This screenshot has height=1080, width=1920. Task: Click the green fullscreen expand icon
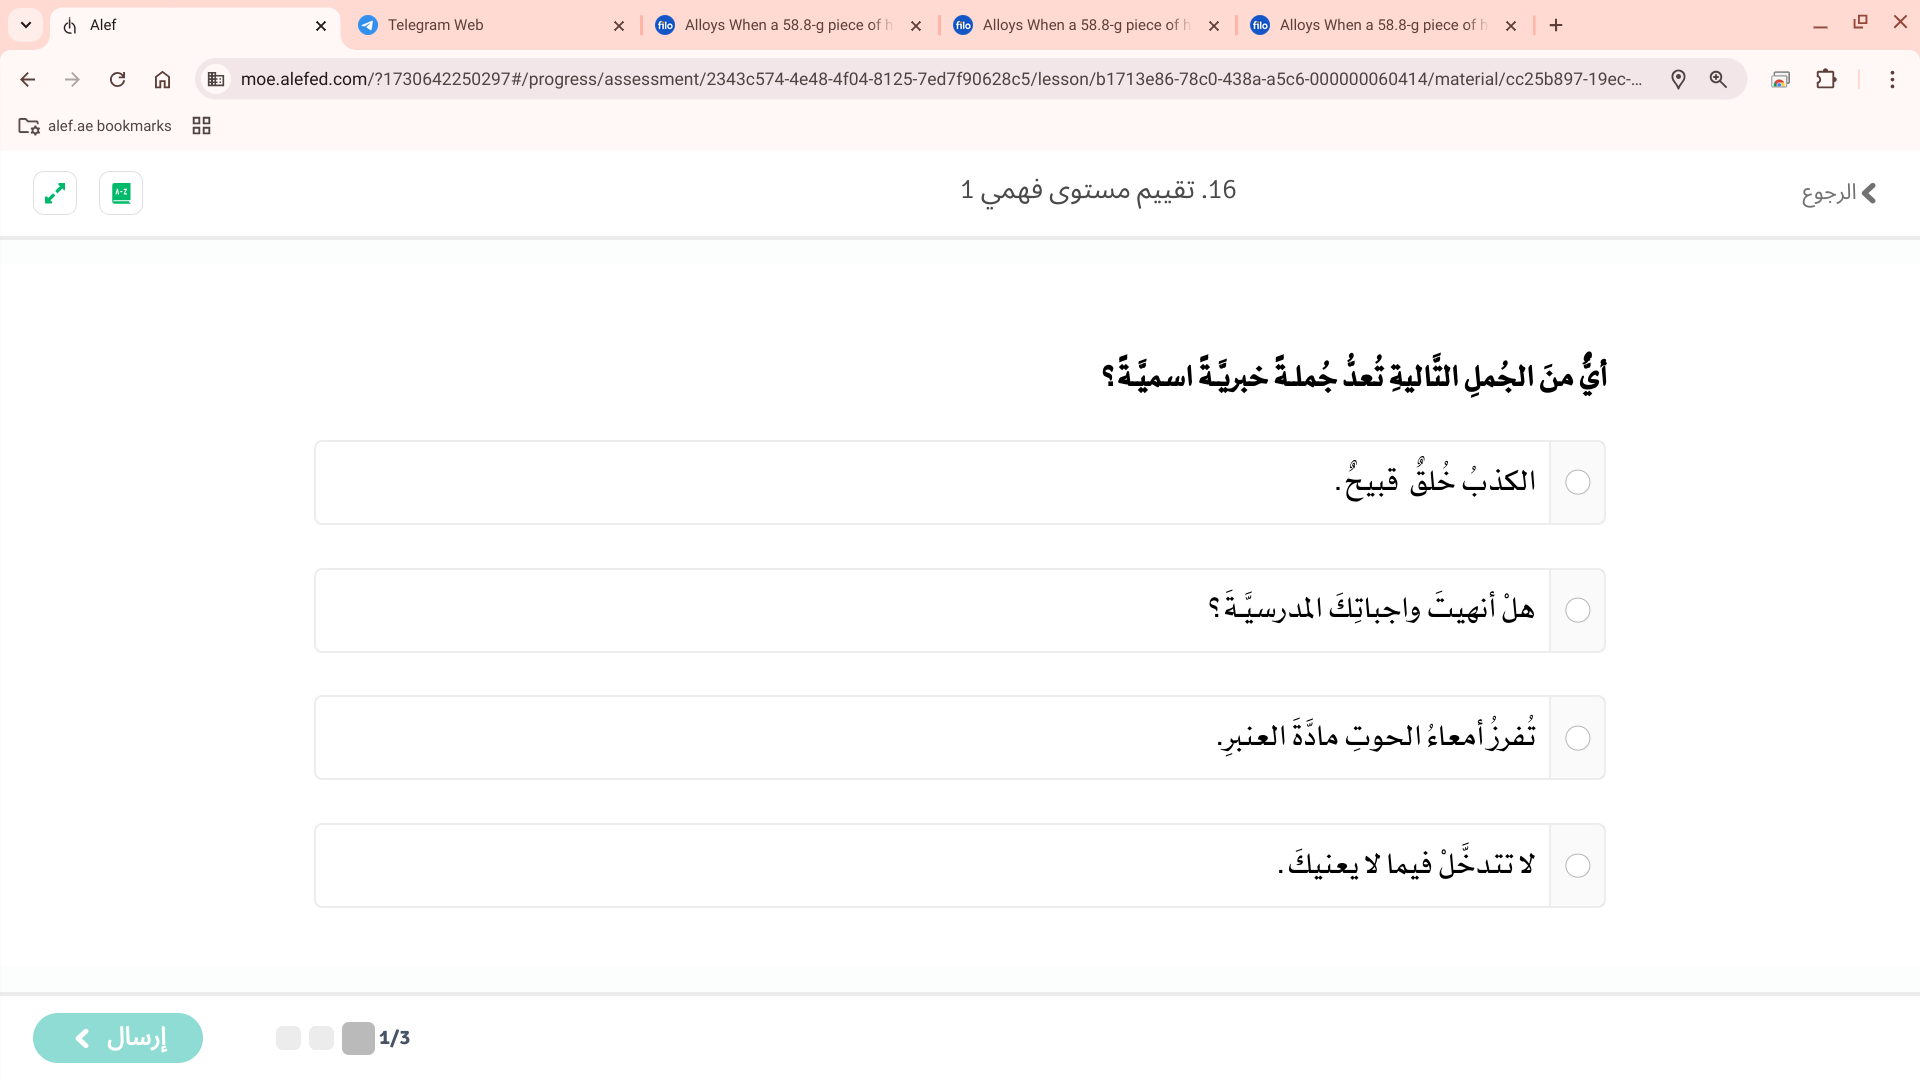tap(55, 193)
